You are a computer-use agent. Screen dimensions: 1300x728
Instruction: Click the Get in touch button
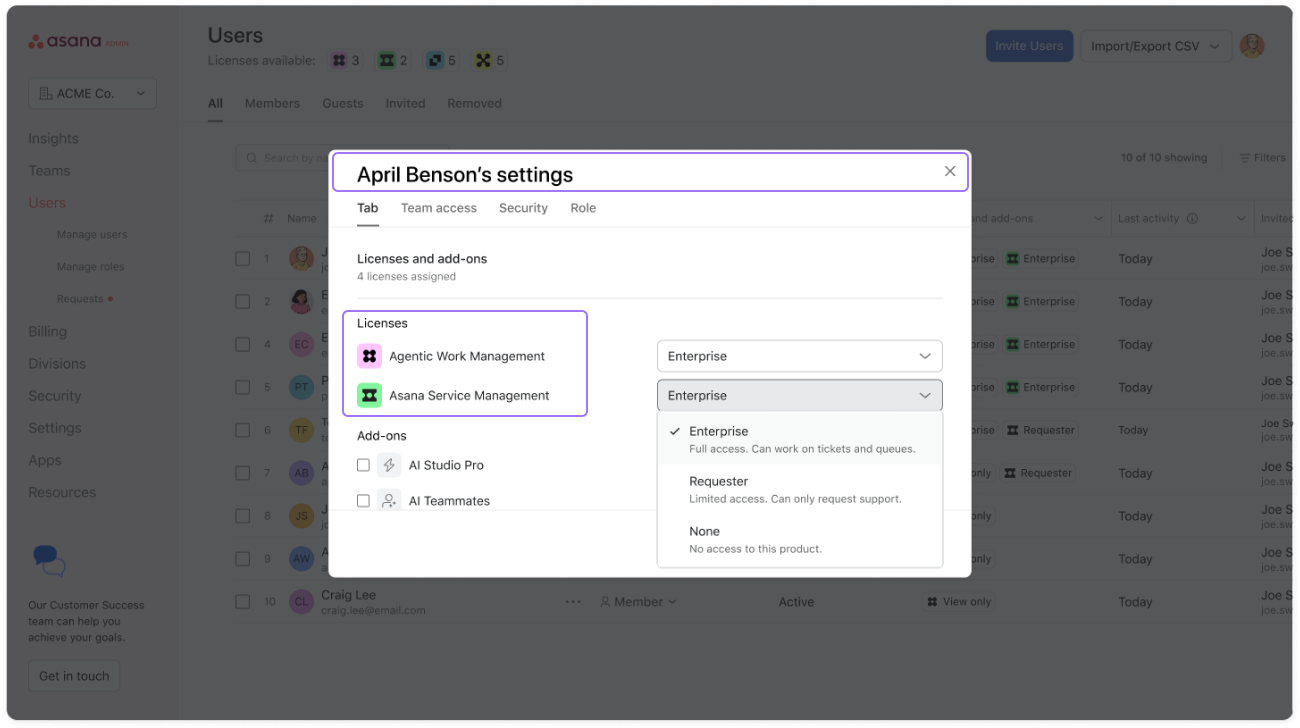[x=74, y=676]
